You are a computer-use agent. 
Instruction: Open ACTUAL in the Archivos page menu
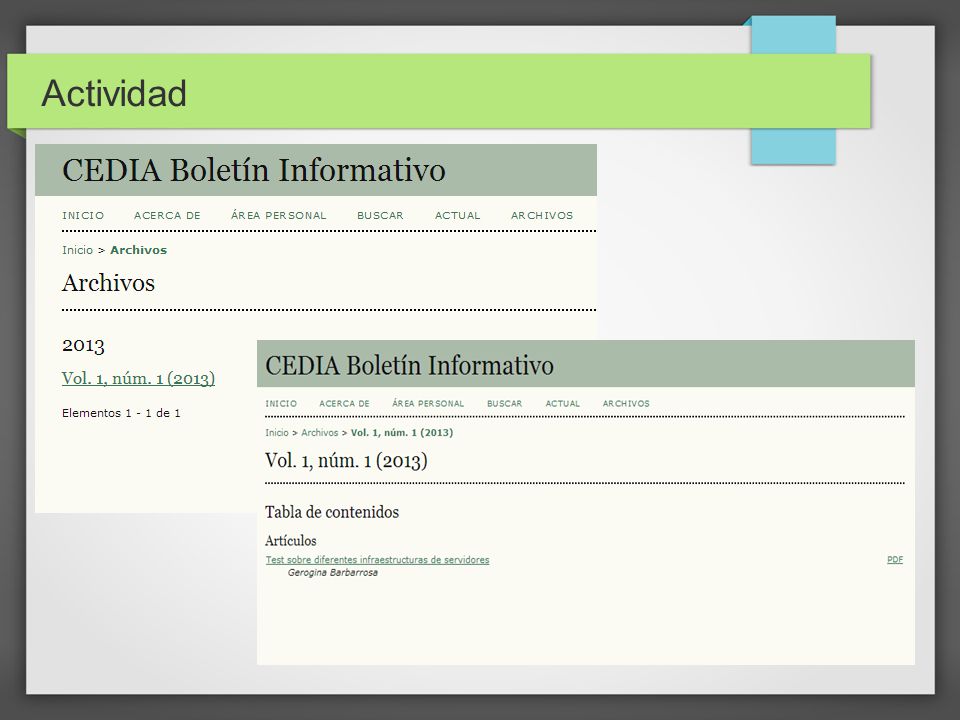click(457, 216)
